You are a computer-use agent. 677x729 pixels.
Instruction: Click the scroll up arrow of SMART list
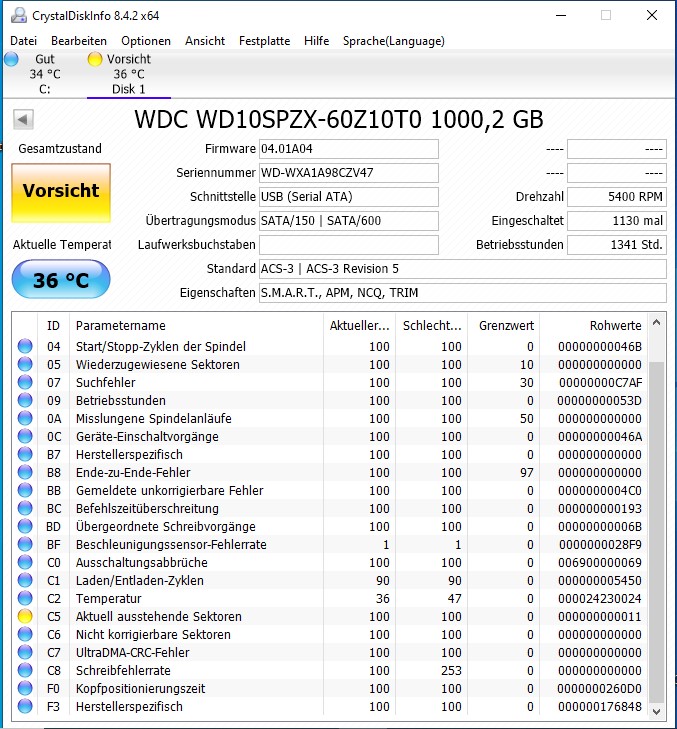(657, 323)
